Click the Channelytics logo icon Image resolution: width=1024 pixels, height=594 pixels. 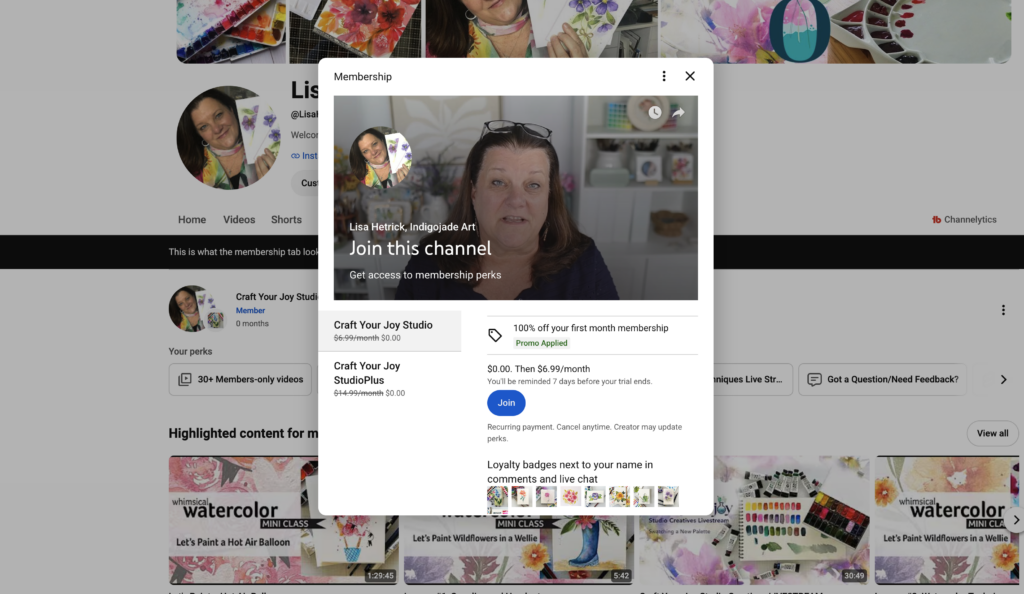point(936,219)
